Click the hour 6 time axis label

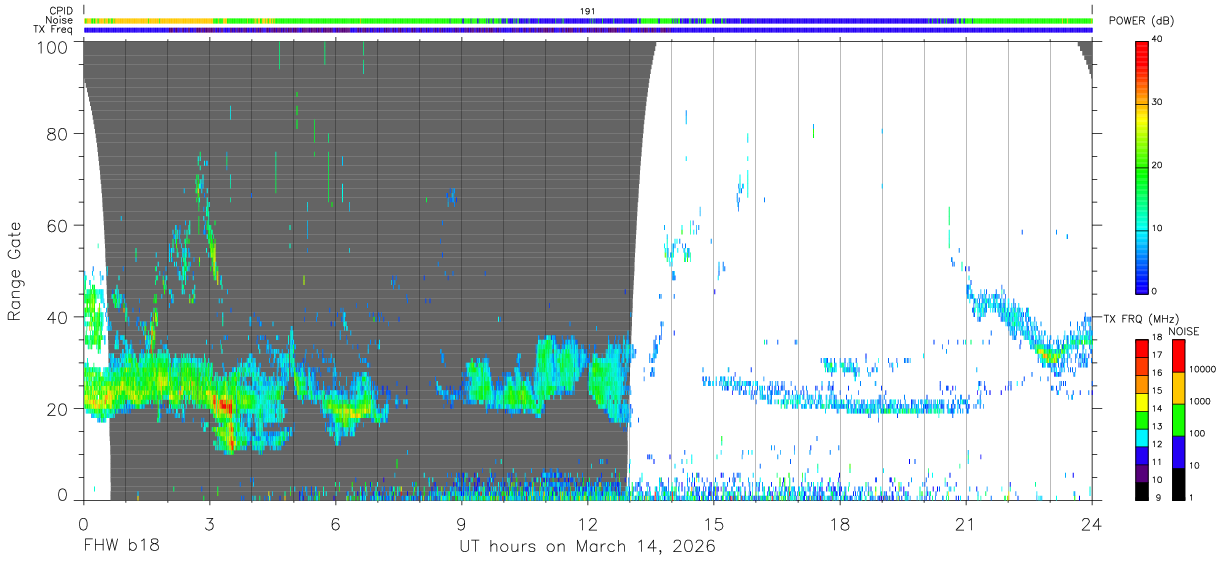(x=335, y=523)
